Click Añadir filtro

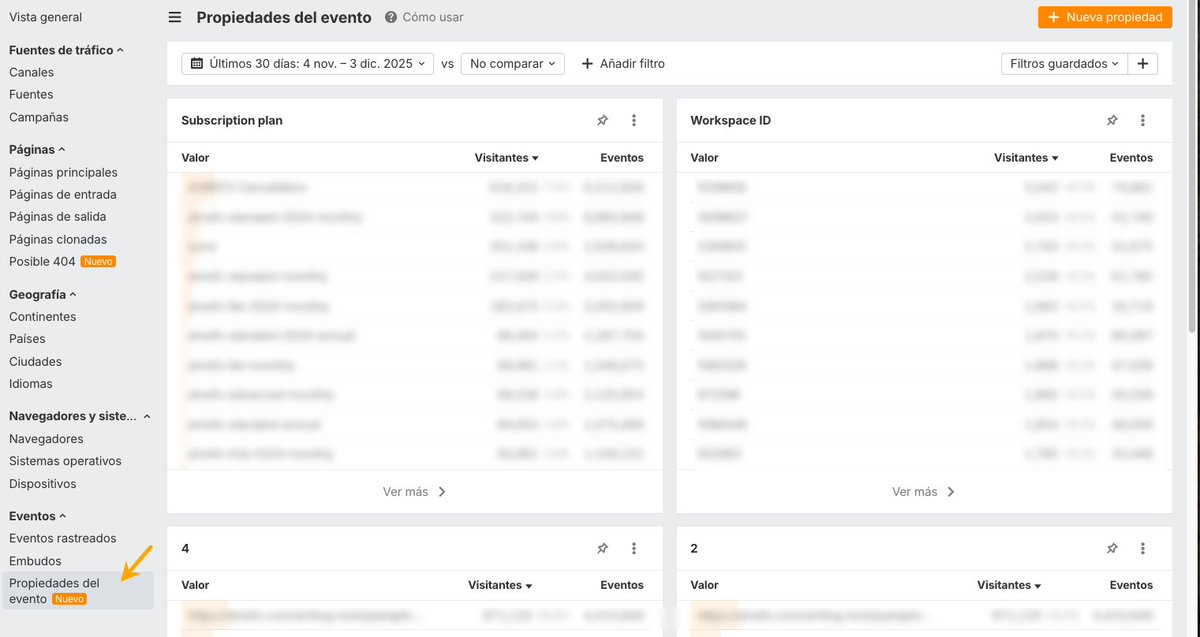(x=623, y=63)
